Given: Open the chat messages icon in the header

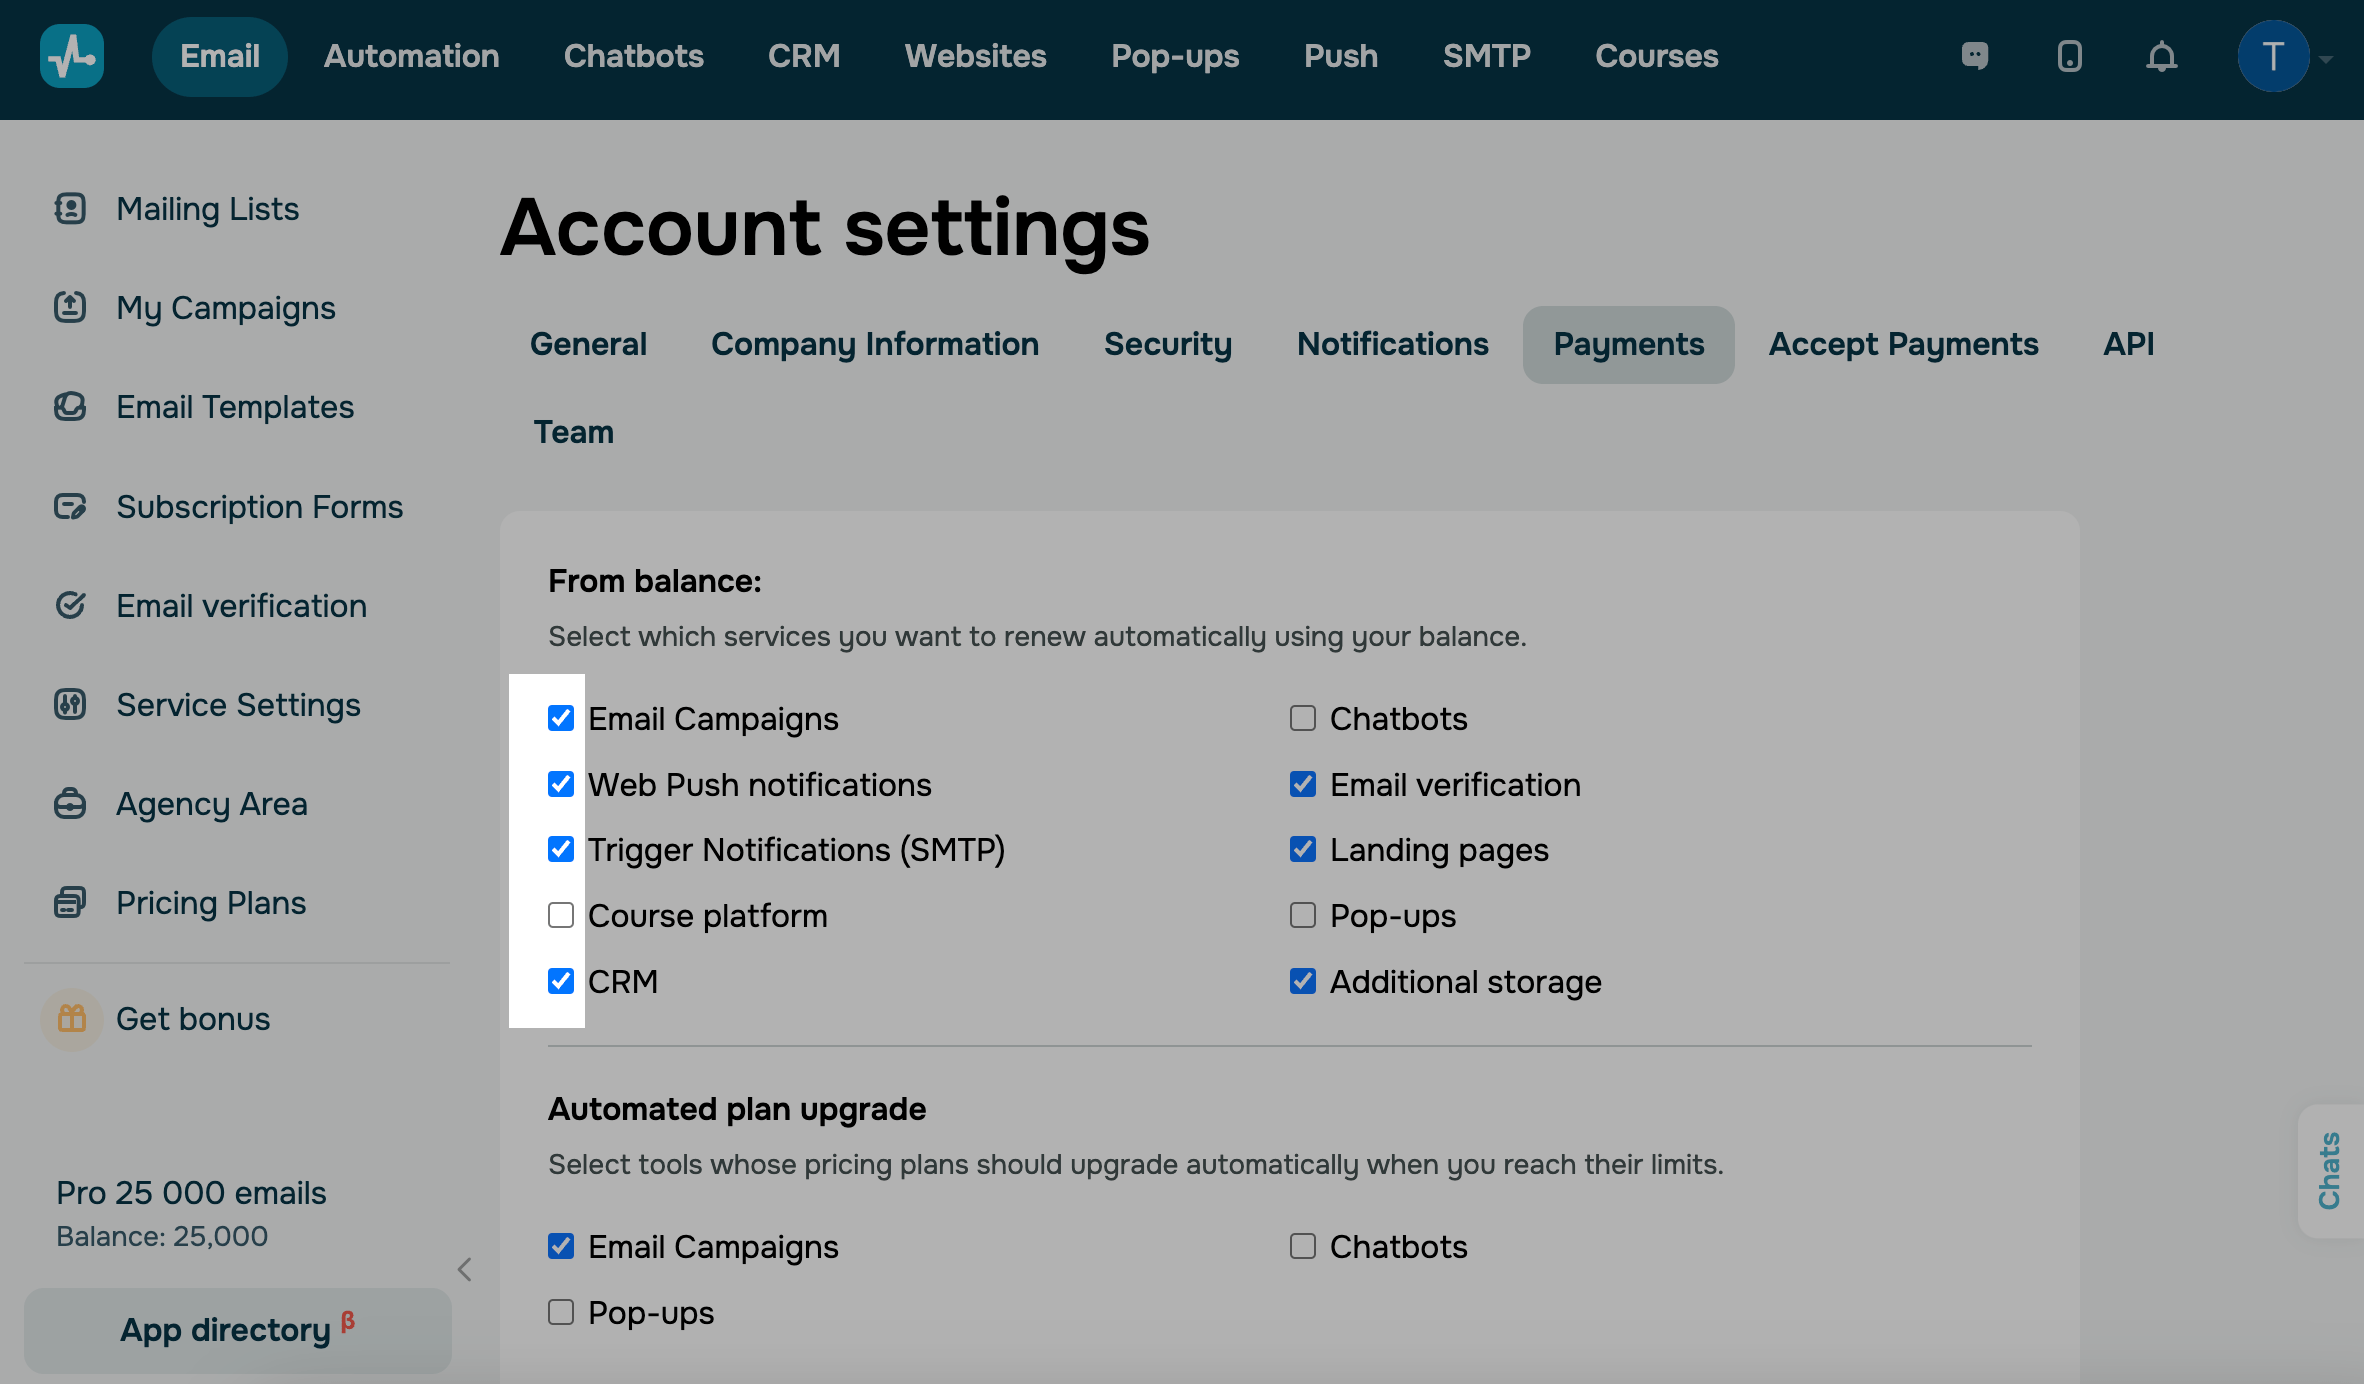Looking at the screenshot, I should coord(1974,56).
